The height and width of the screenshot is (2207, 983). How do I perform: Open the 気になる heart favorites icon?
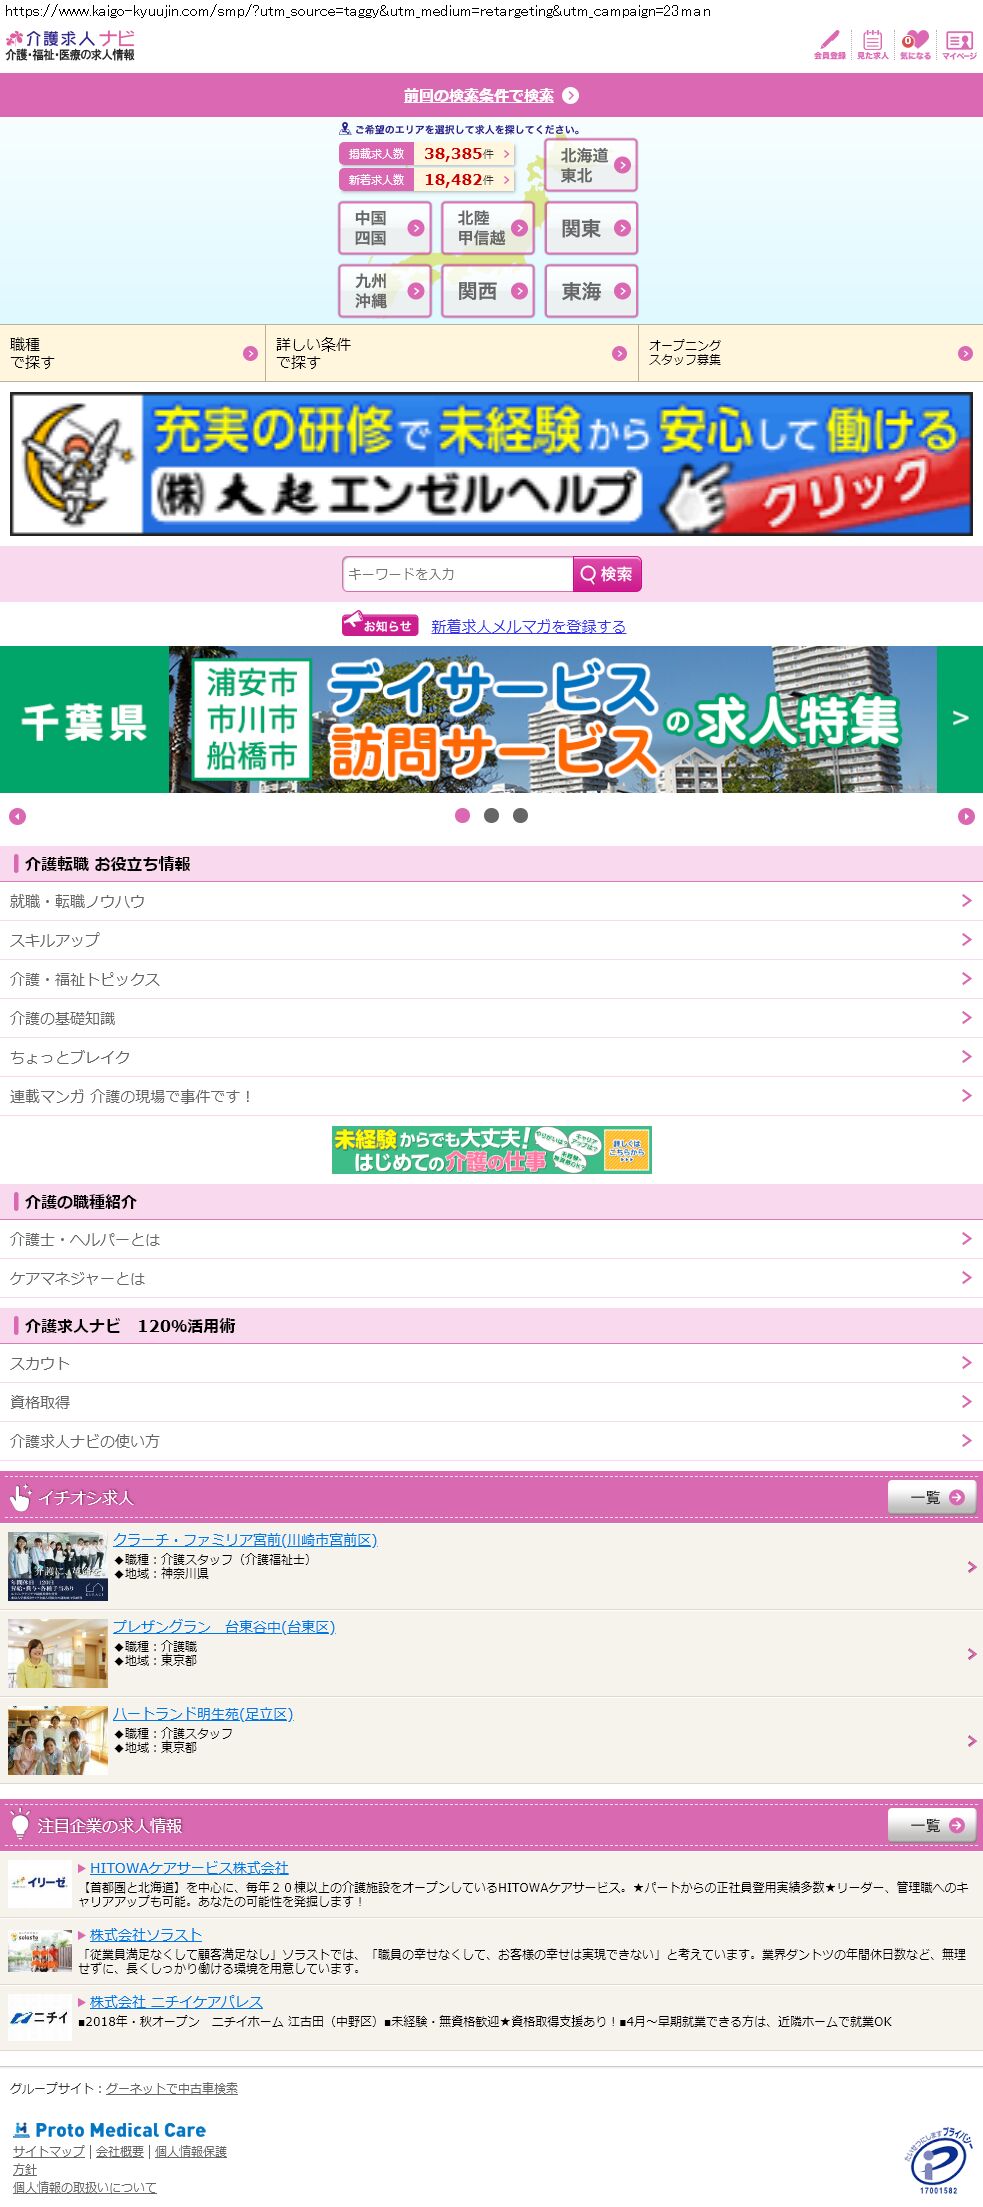[915, 44]
